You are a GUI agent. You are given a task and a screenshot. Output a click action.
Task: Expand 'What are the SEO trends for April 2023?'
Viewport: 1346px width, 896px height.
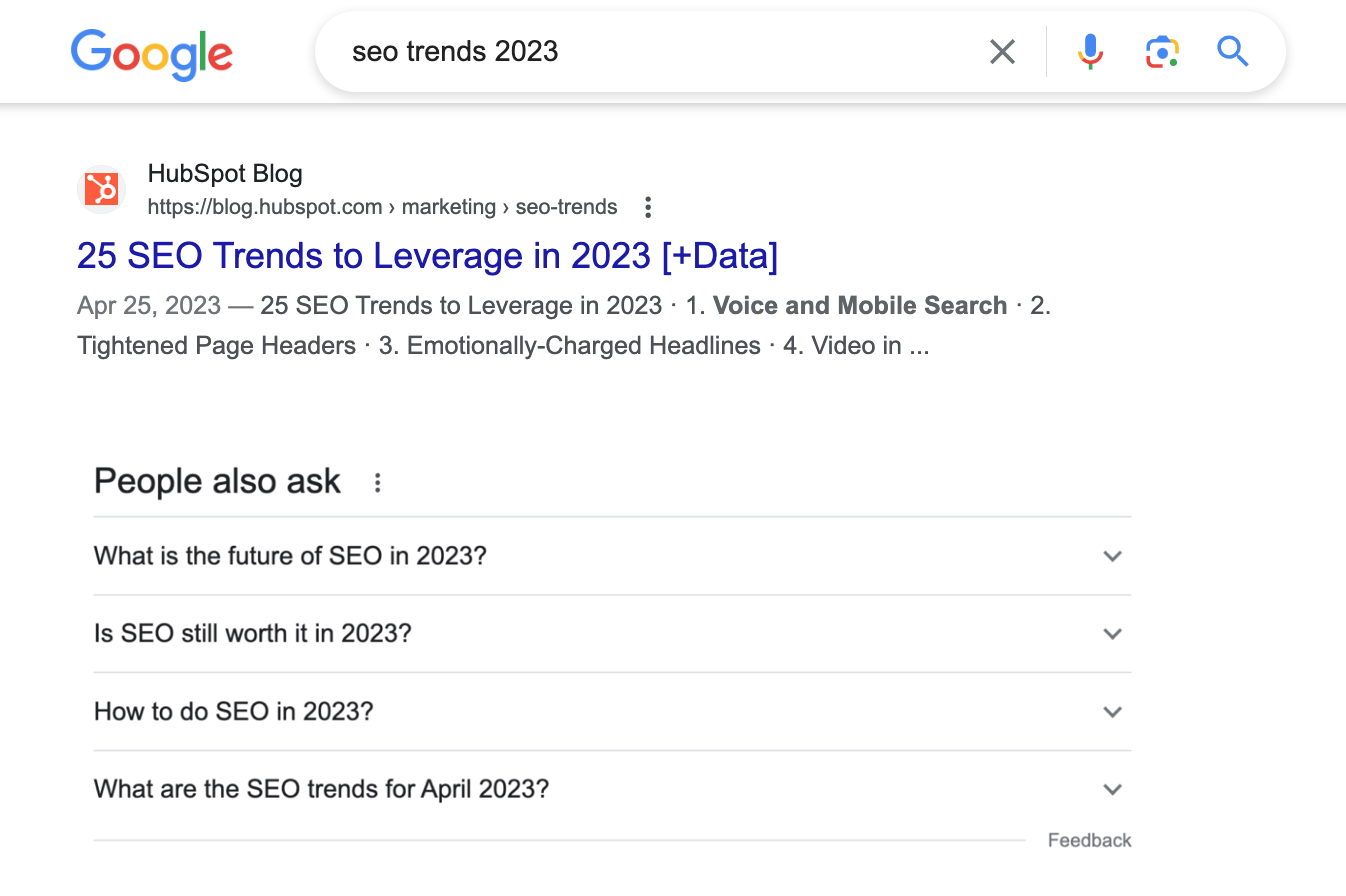1112,789
